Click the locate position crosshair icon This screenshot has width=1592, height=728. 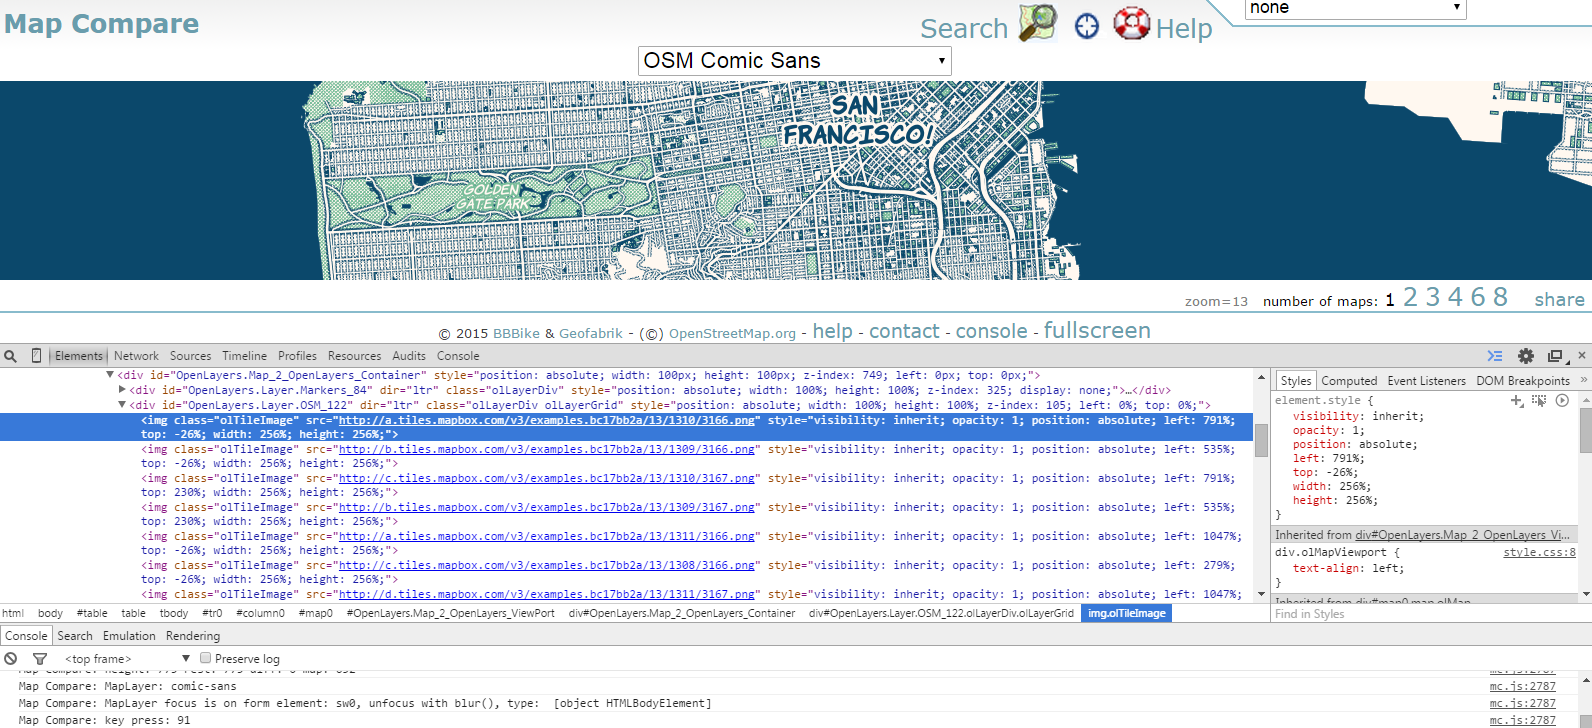tap(1086, 26)
